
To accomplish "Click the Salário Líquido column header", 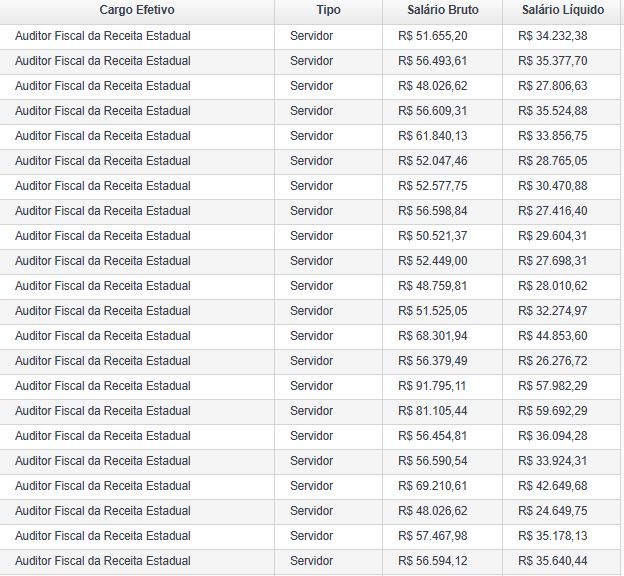I will pos(562,10).
